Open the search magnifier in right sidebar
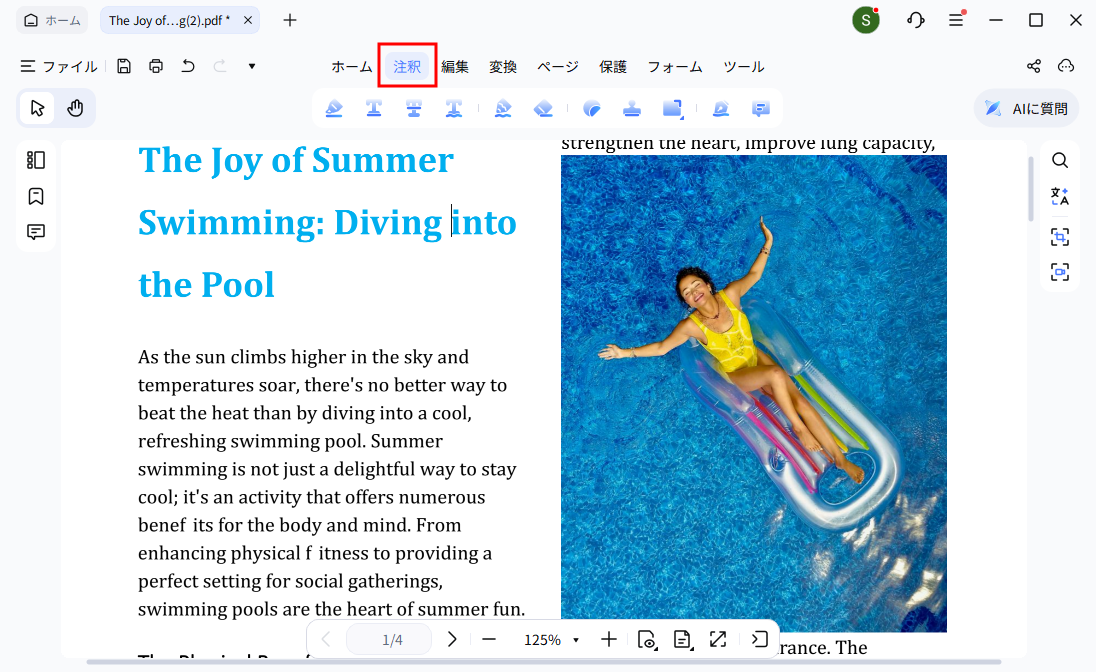The width and height of the screenshot is (1096, 672). [1060, 160]
